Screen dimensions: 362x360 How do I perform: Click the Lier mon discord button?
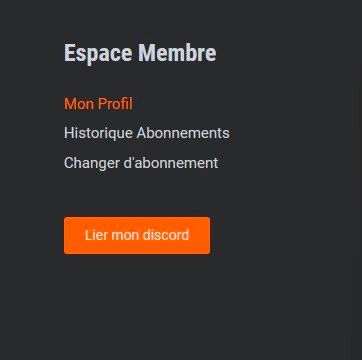137,235
